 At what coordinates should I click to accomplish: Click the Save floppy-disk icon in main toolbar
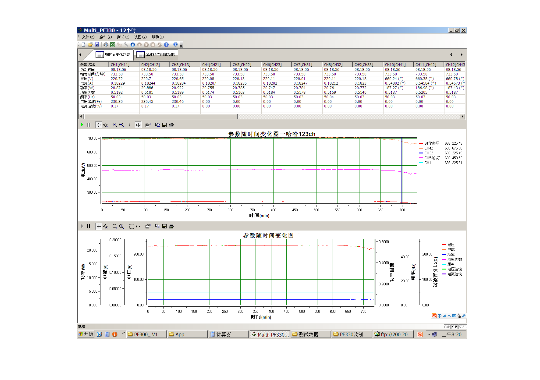click(97, 45)
